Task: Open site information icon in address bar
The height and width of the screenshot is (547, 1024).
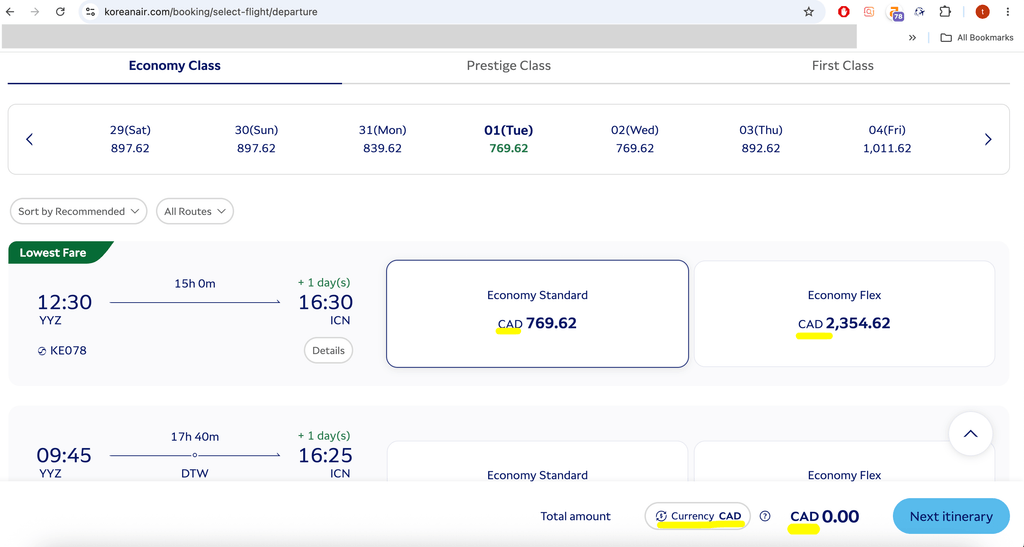Action: point(91,12)
